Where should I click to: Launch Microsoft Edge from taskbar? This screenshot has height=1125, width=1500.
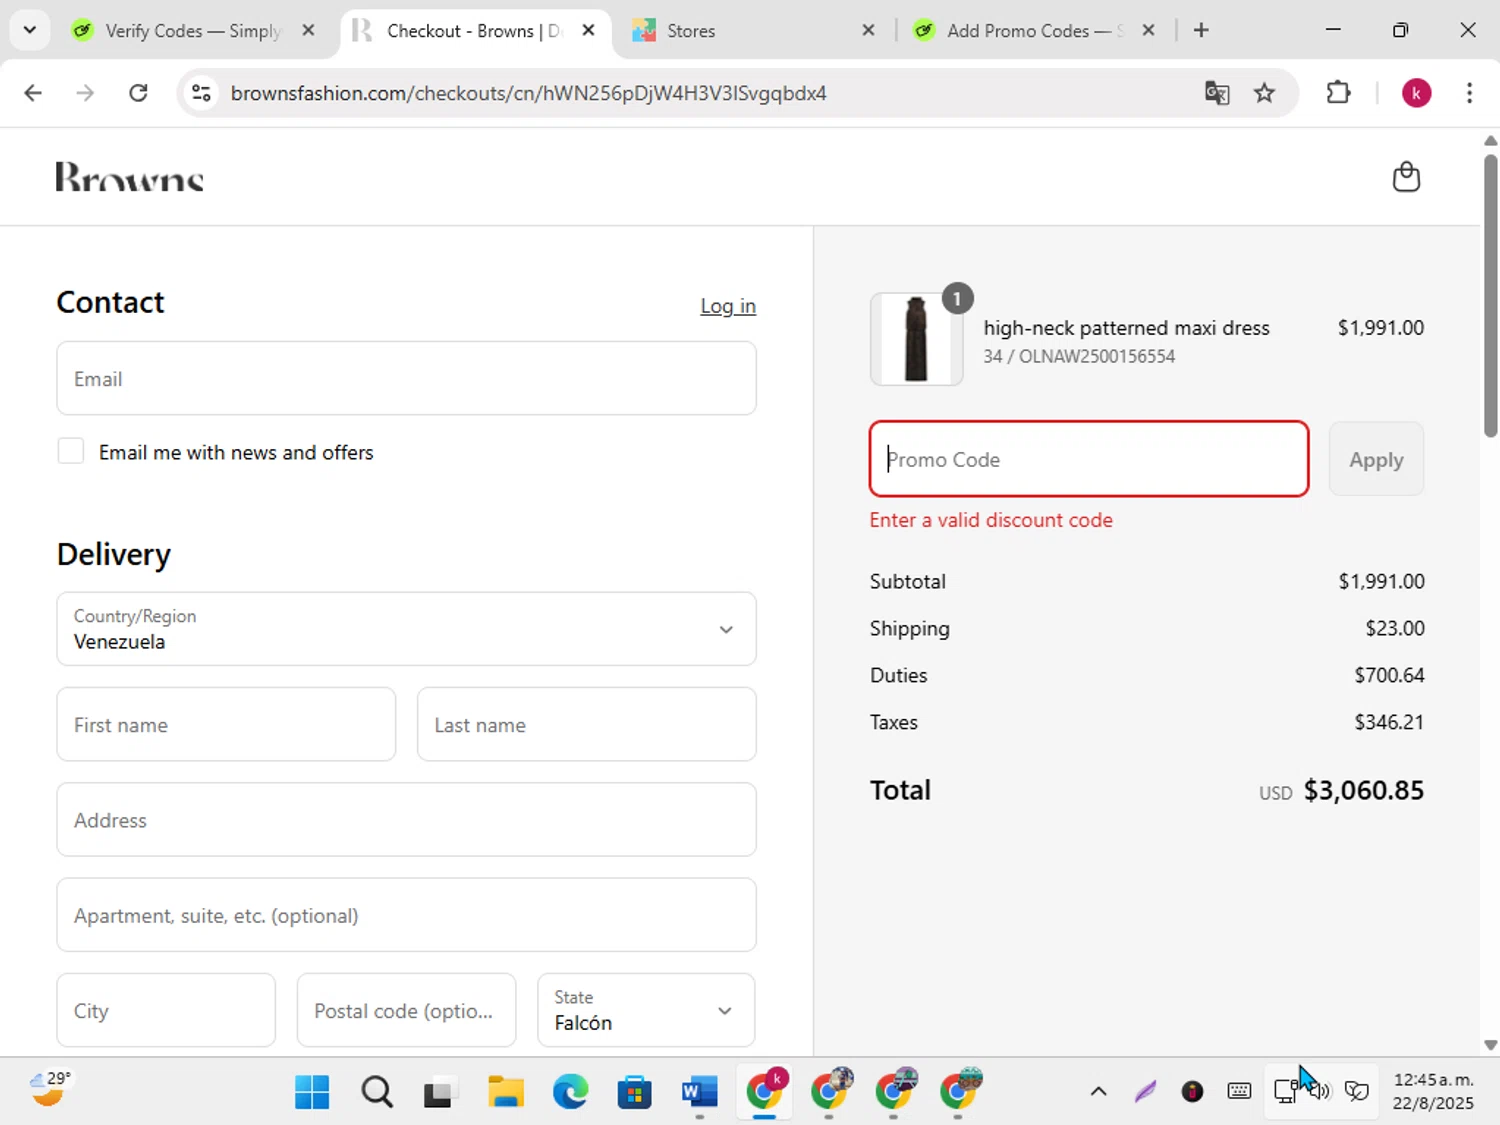(570, 1092)
